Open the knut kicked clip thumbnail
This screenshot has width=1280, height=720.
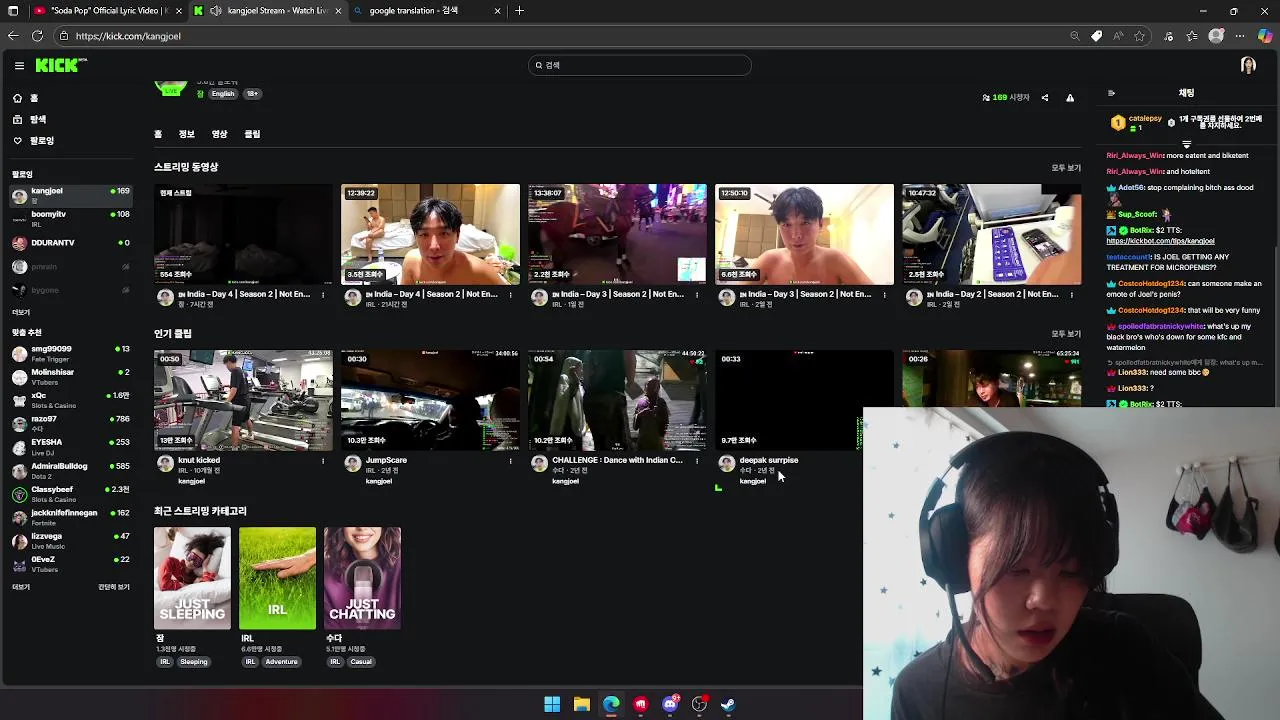pos(243,400)
